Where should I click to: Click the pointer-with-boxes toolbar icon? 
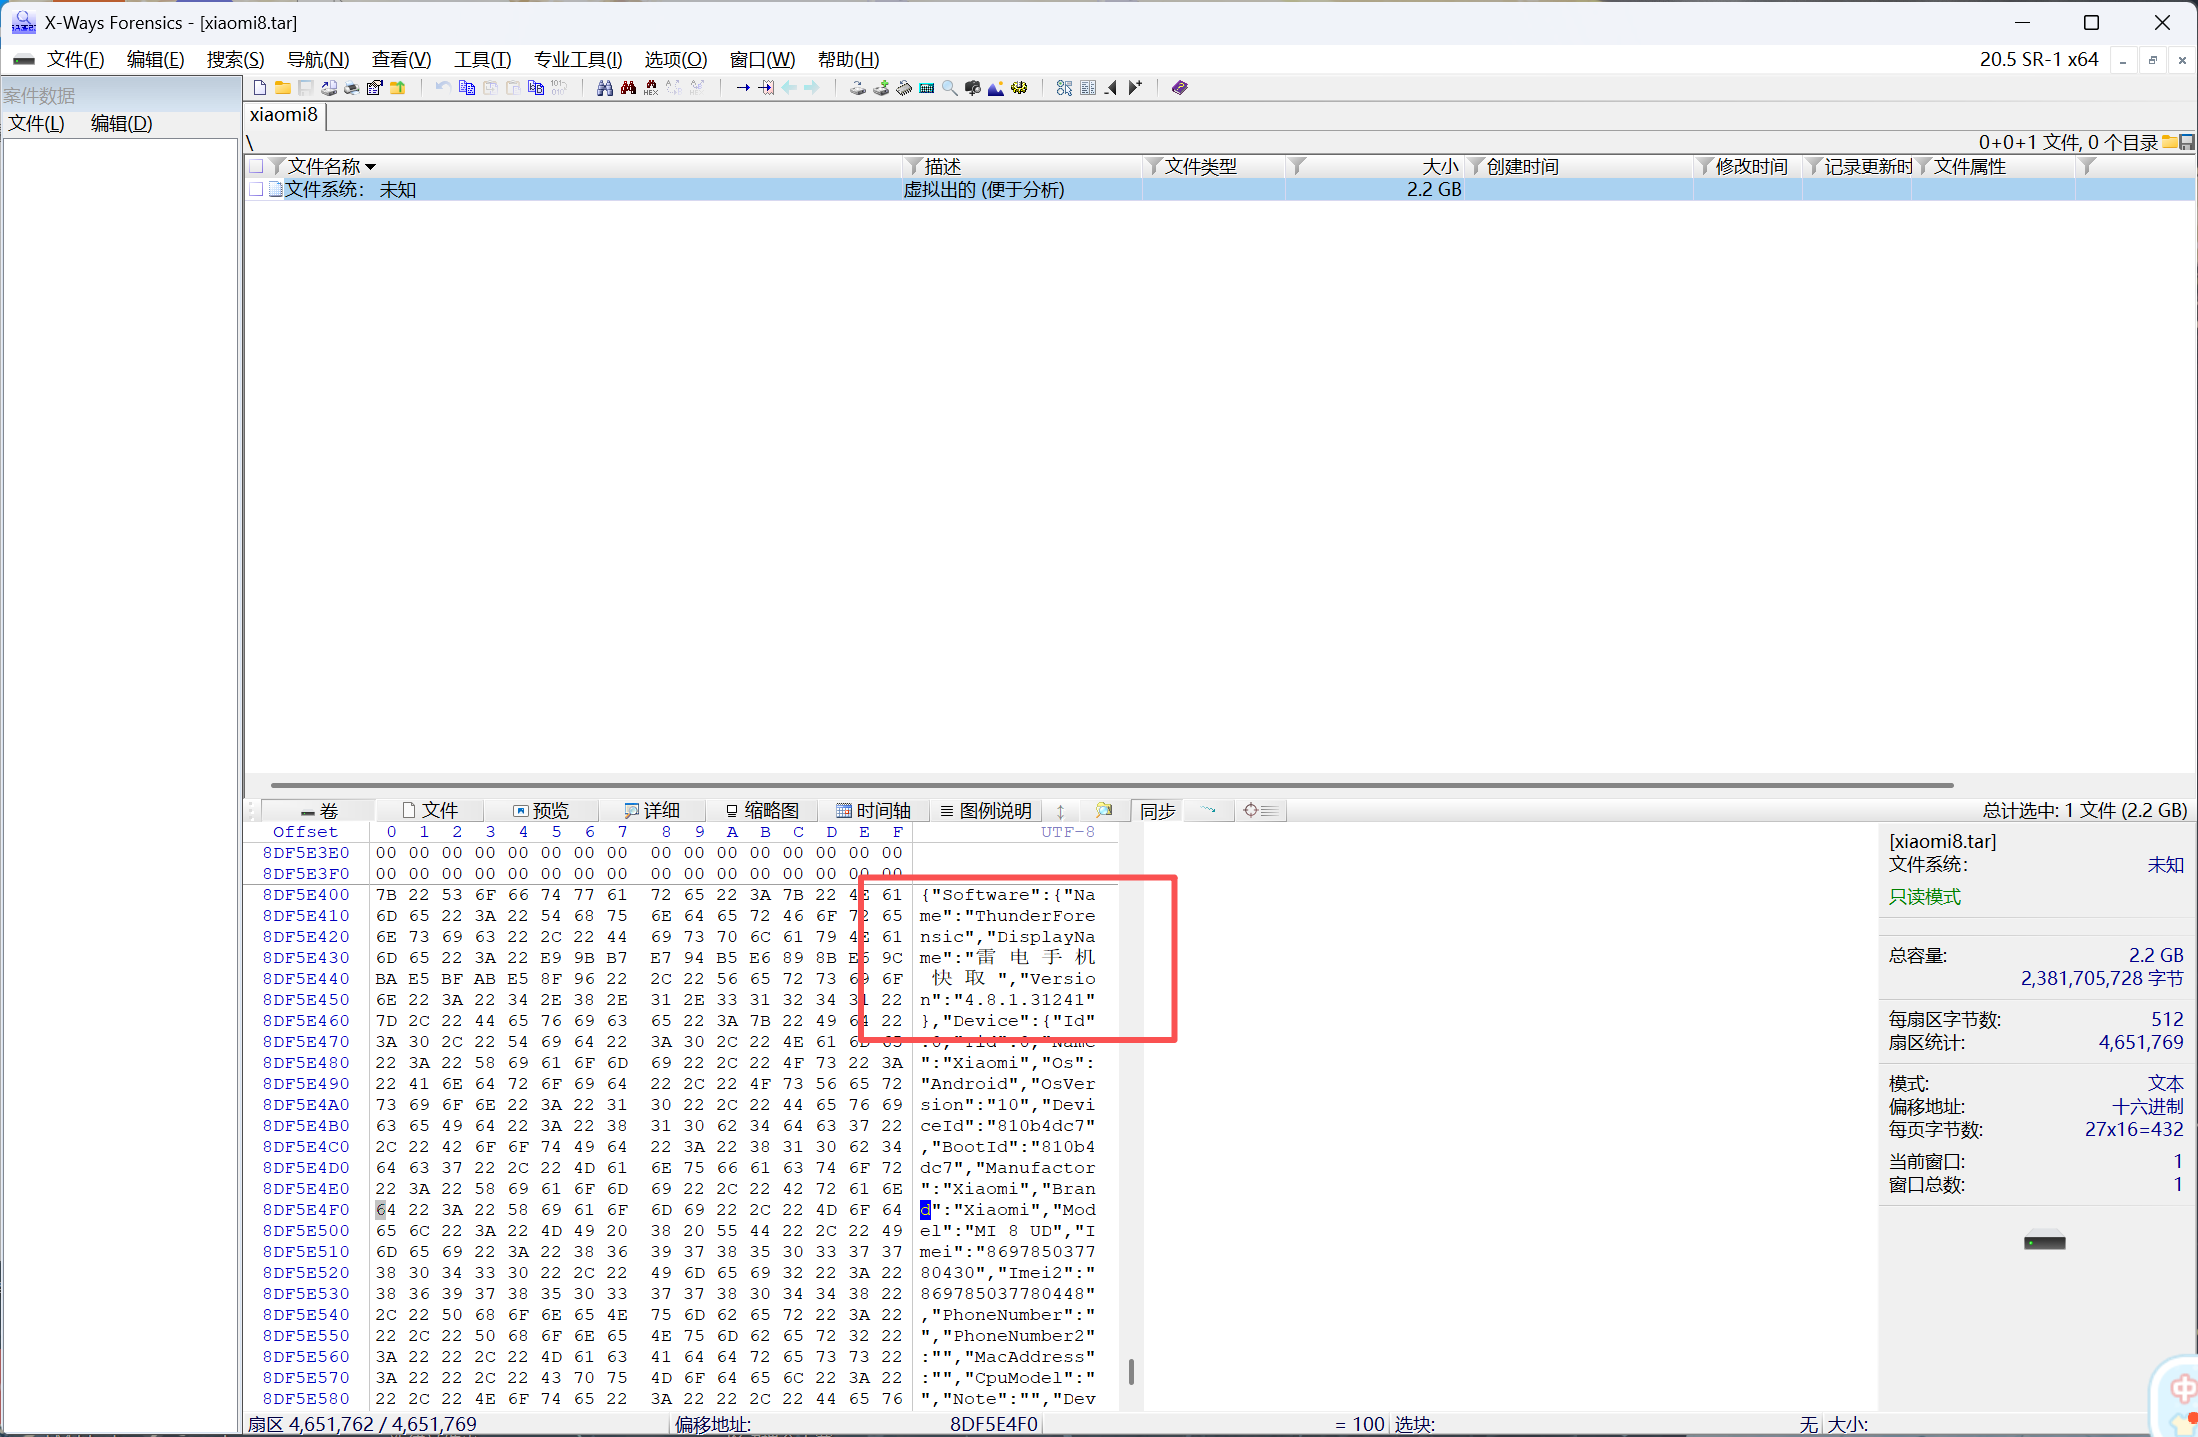click(x=1064, y=88)
